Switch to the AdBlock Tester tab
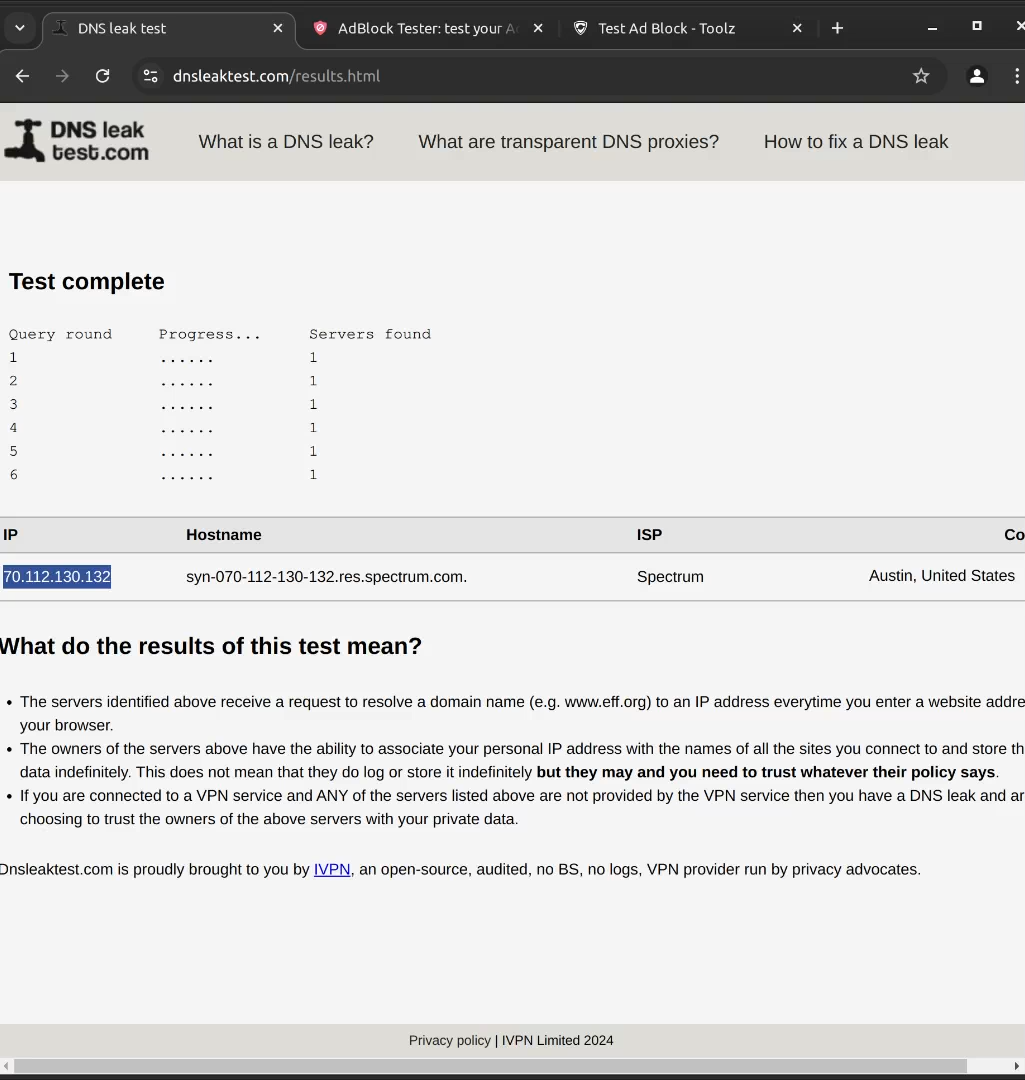Viewport: 1025px width, 1080px height. 427,28
